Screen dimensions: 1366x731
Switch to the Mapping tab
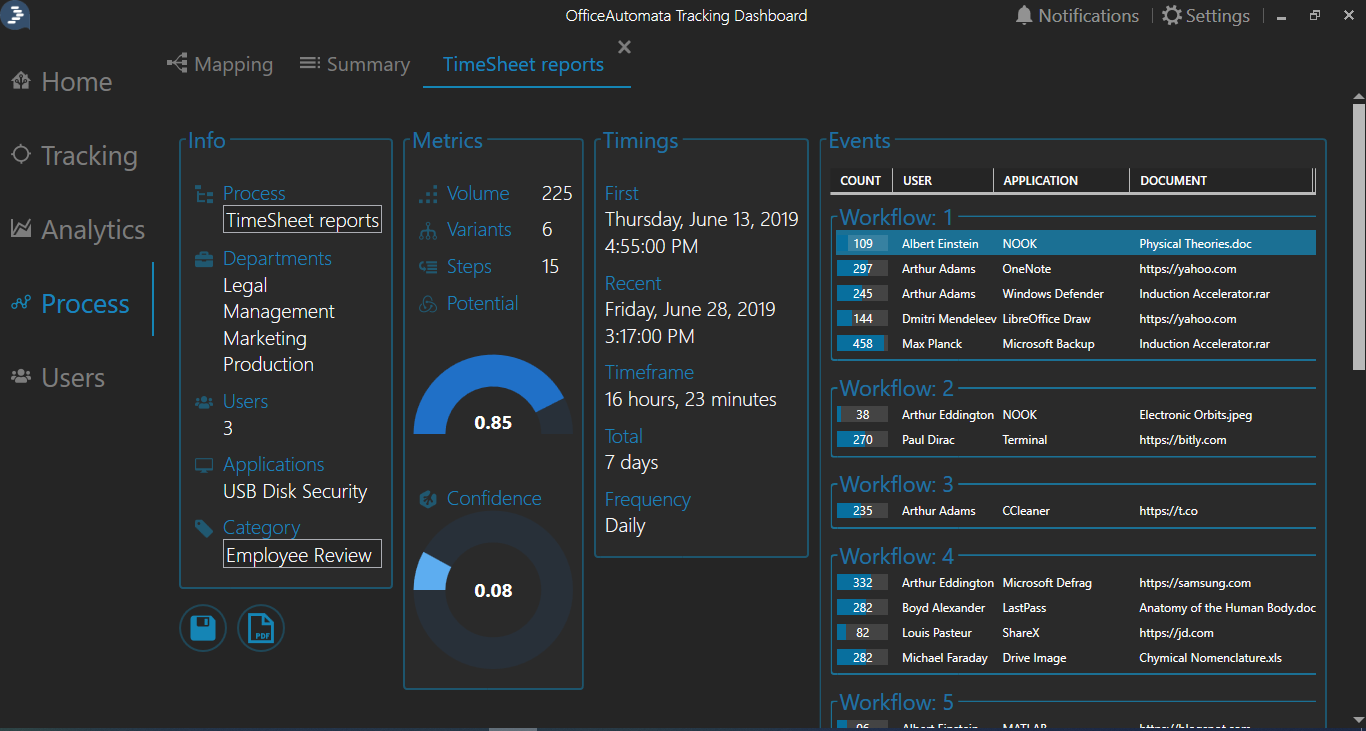(x=220, y=64)
